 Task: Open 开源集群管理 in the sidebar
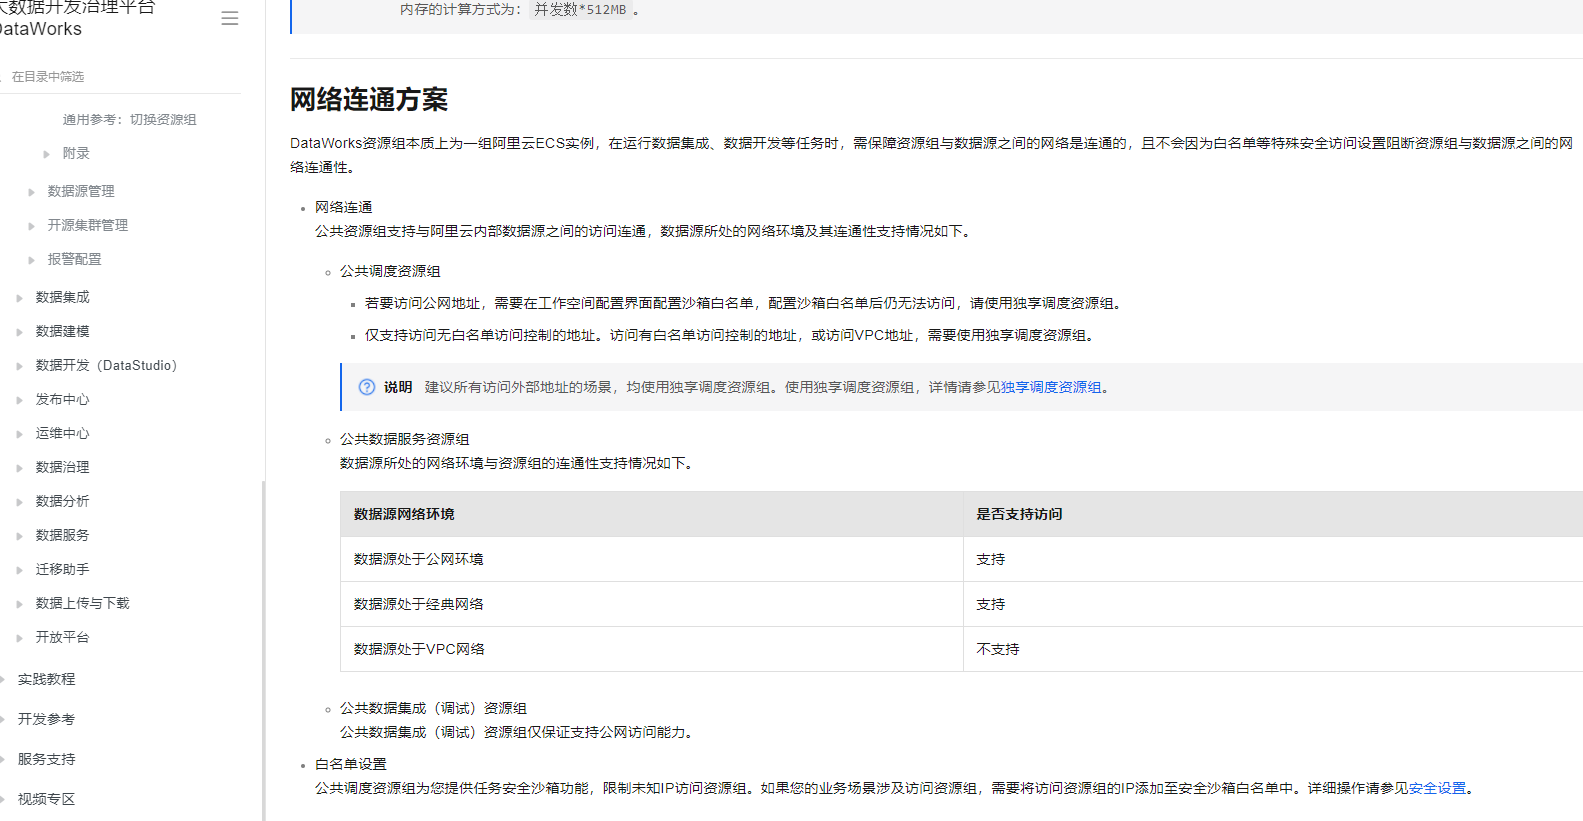pyautogui.click(x=88, y=225)
